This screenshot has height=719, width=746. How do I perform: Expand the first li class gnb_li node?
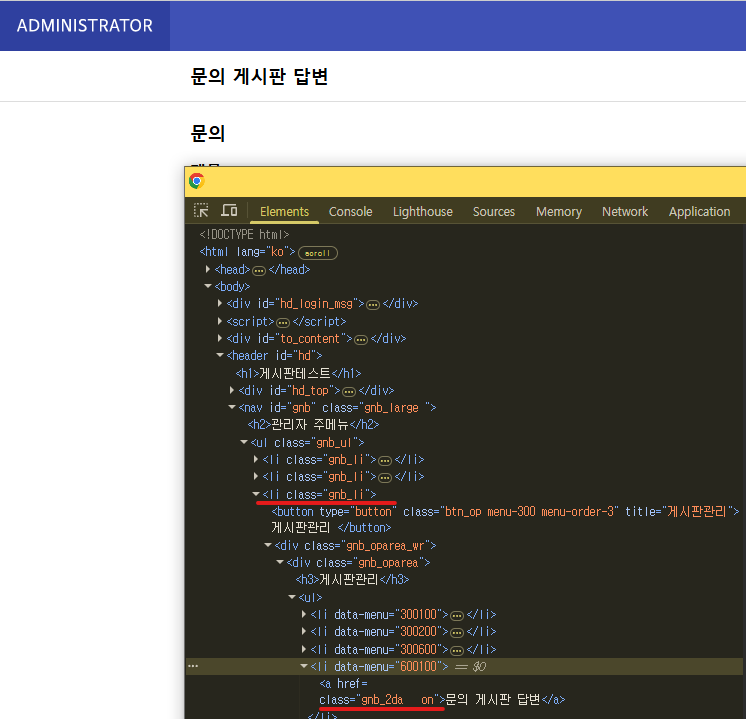pyautogui.click(x=256, y=459)
